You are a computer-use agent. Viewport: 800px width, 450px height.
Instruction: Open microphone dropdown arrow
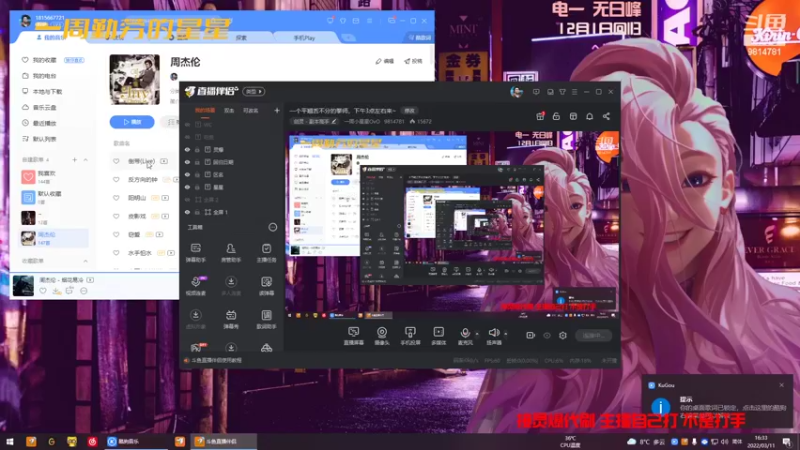477,334
